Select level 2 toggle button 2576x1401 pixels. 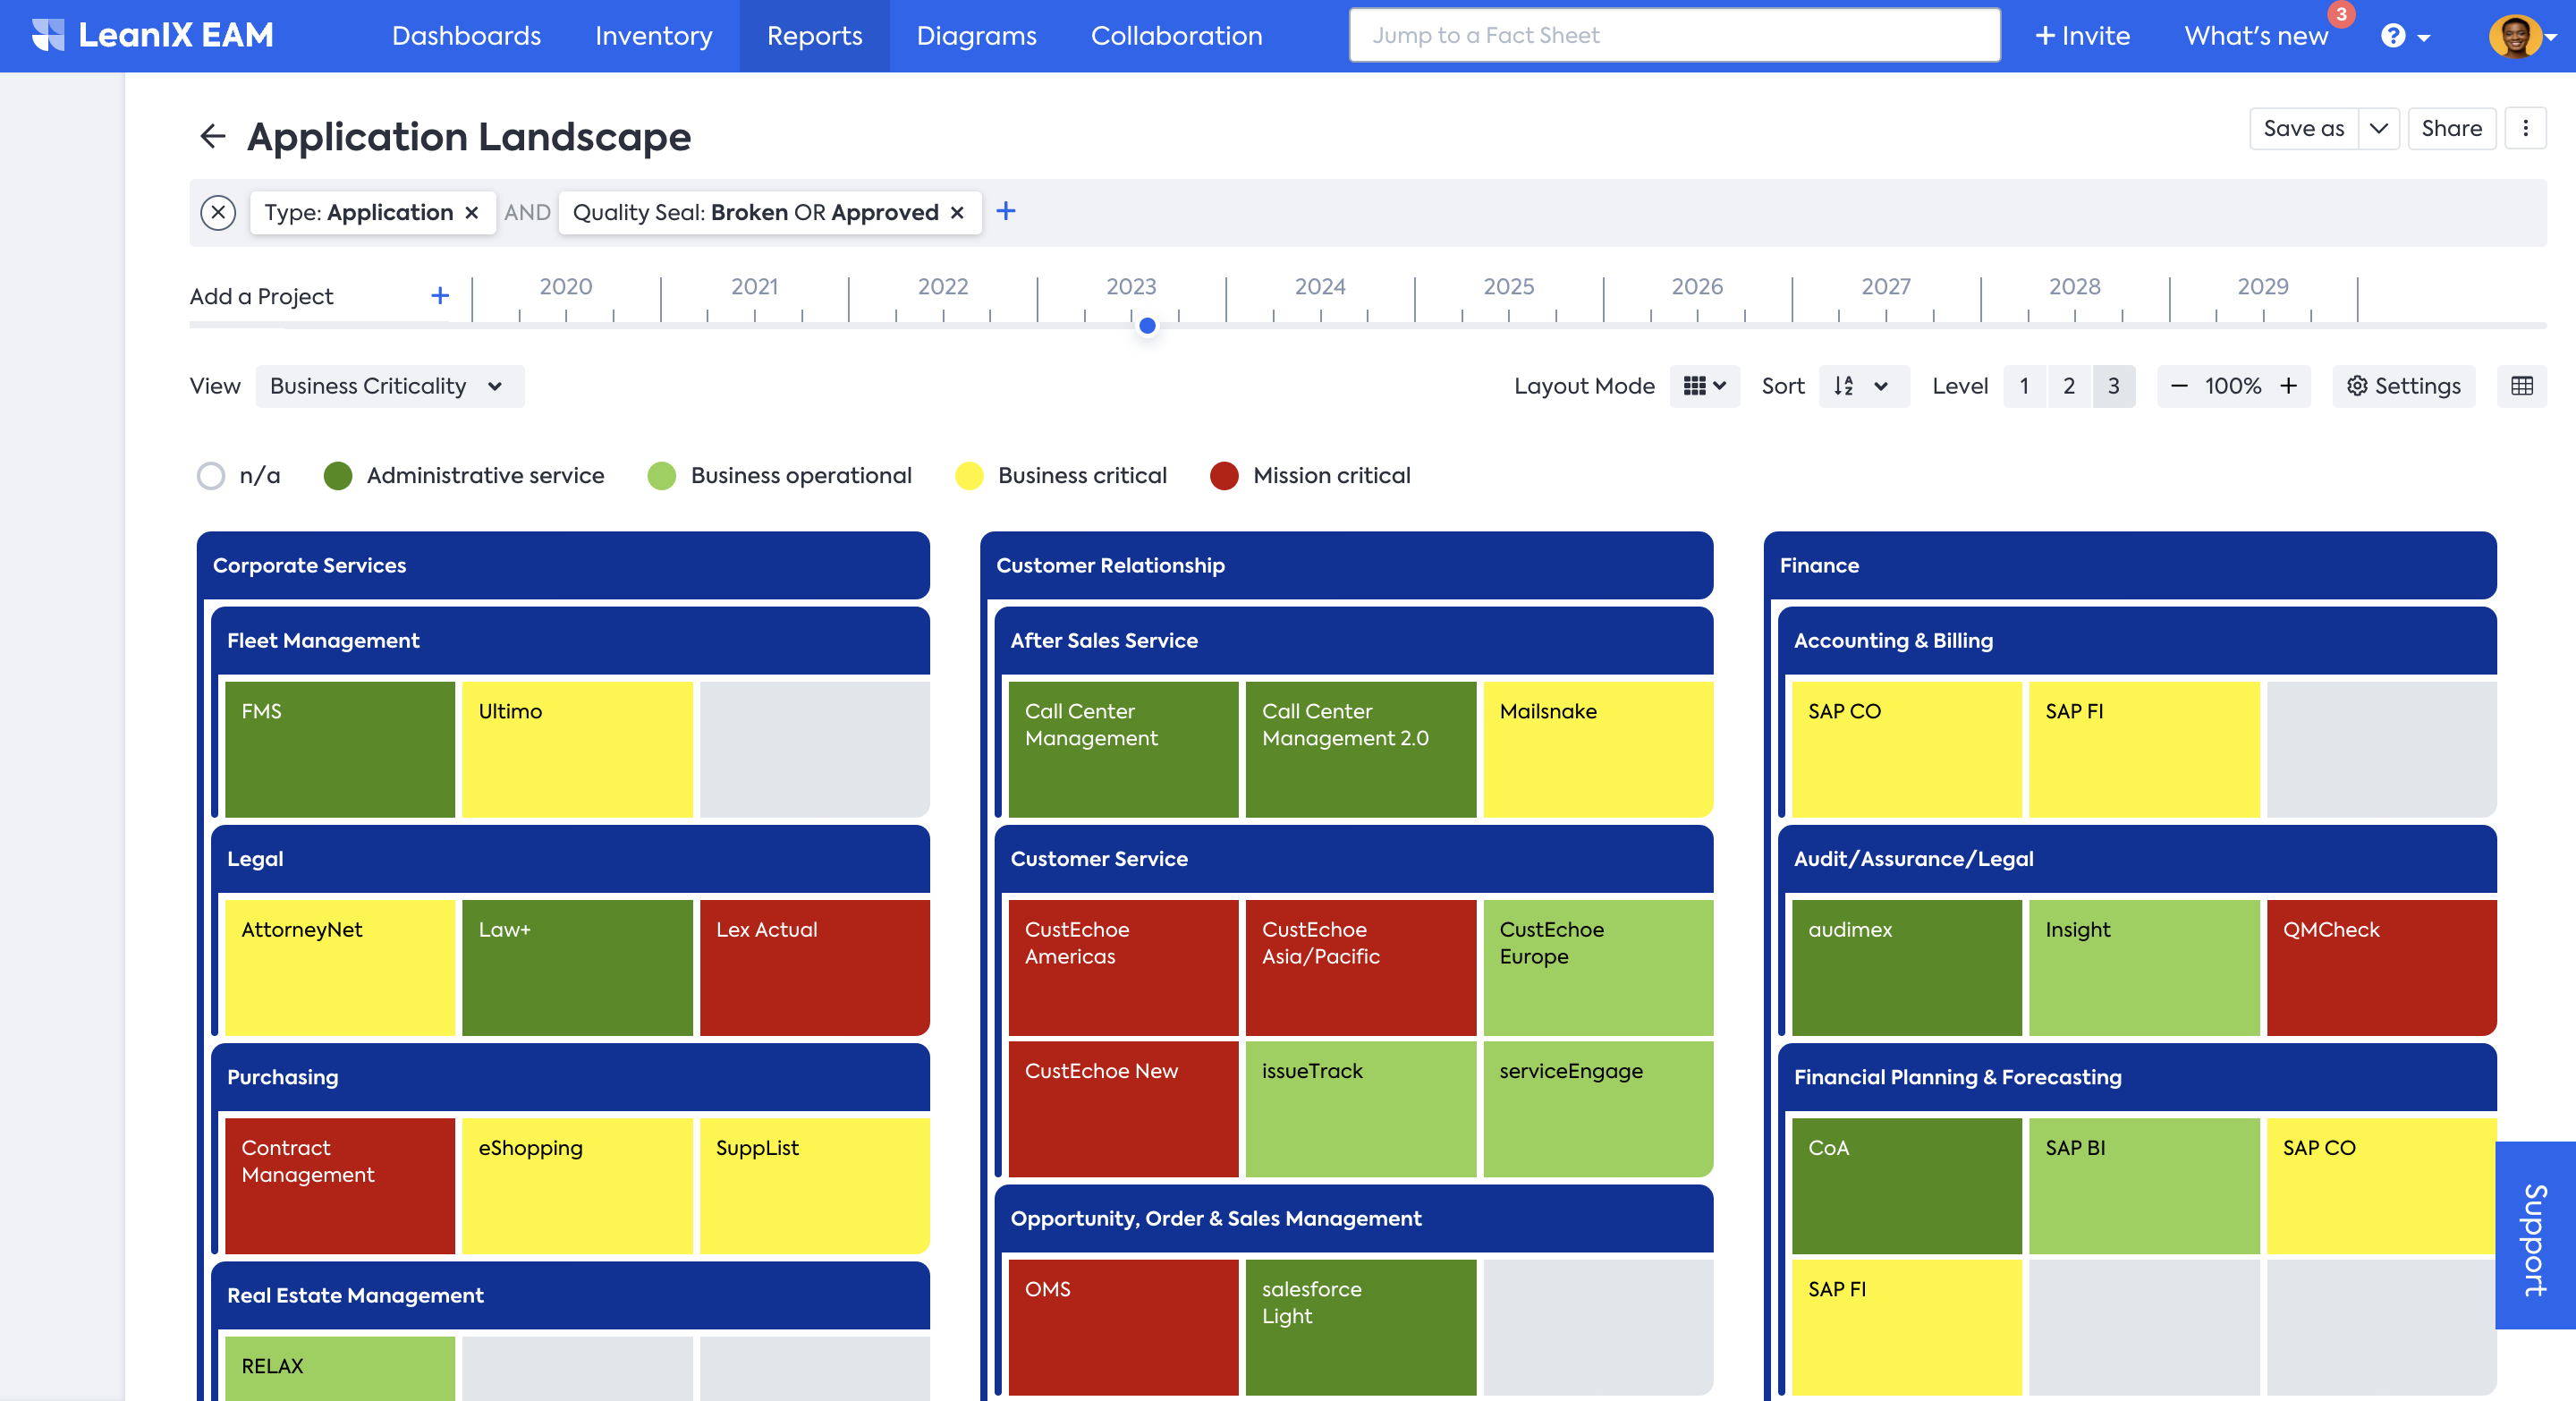point(2069,385)
